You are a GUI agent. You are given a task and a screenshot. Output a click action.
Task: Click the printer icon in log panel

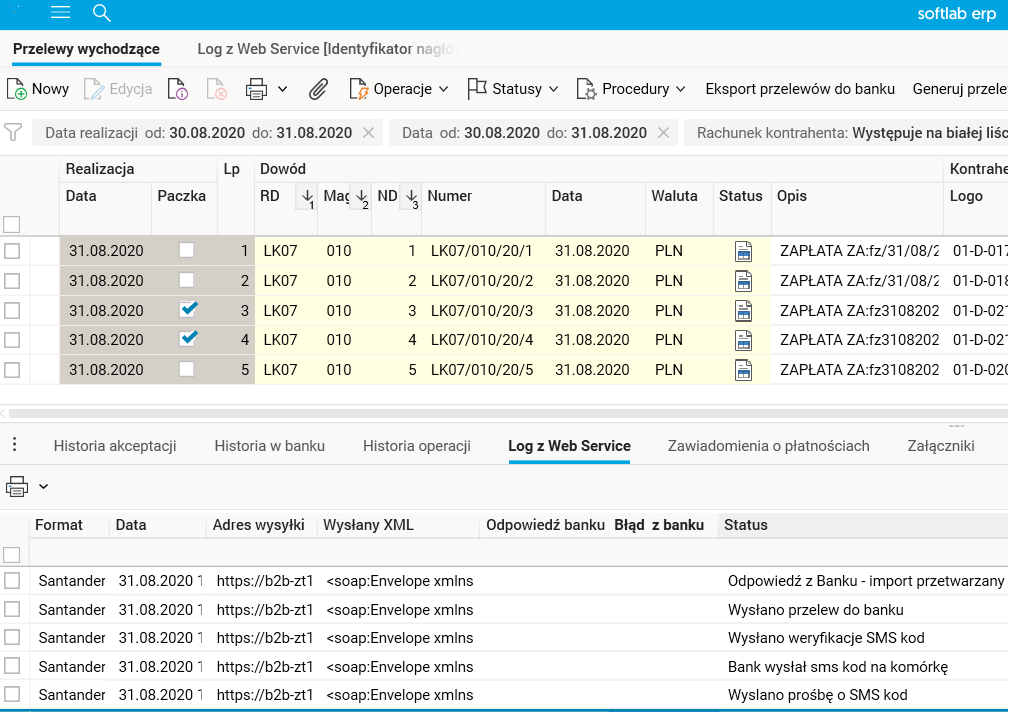(x=17, y=487)
